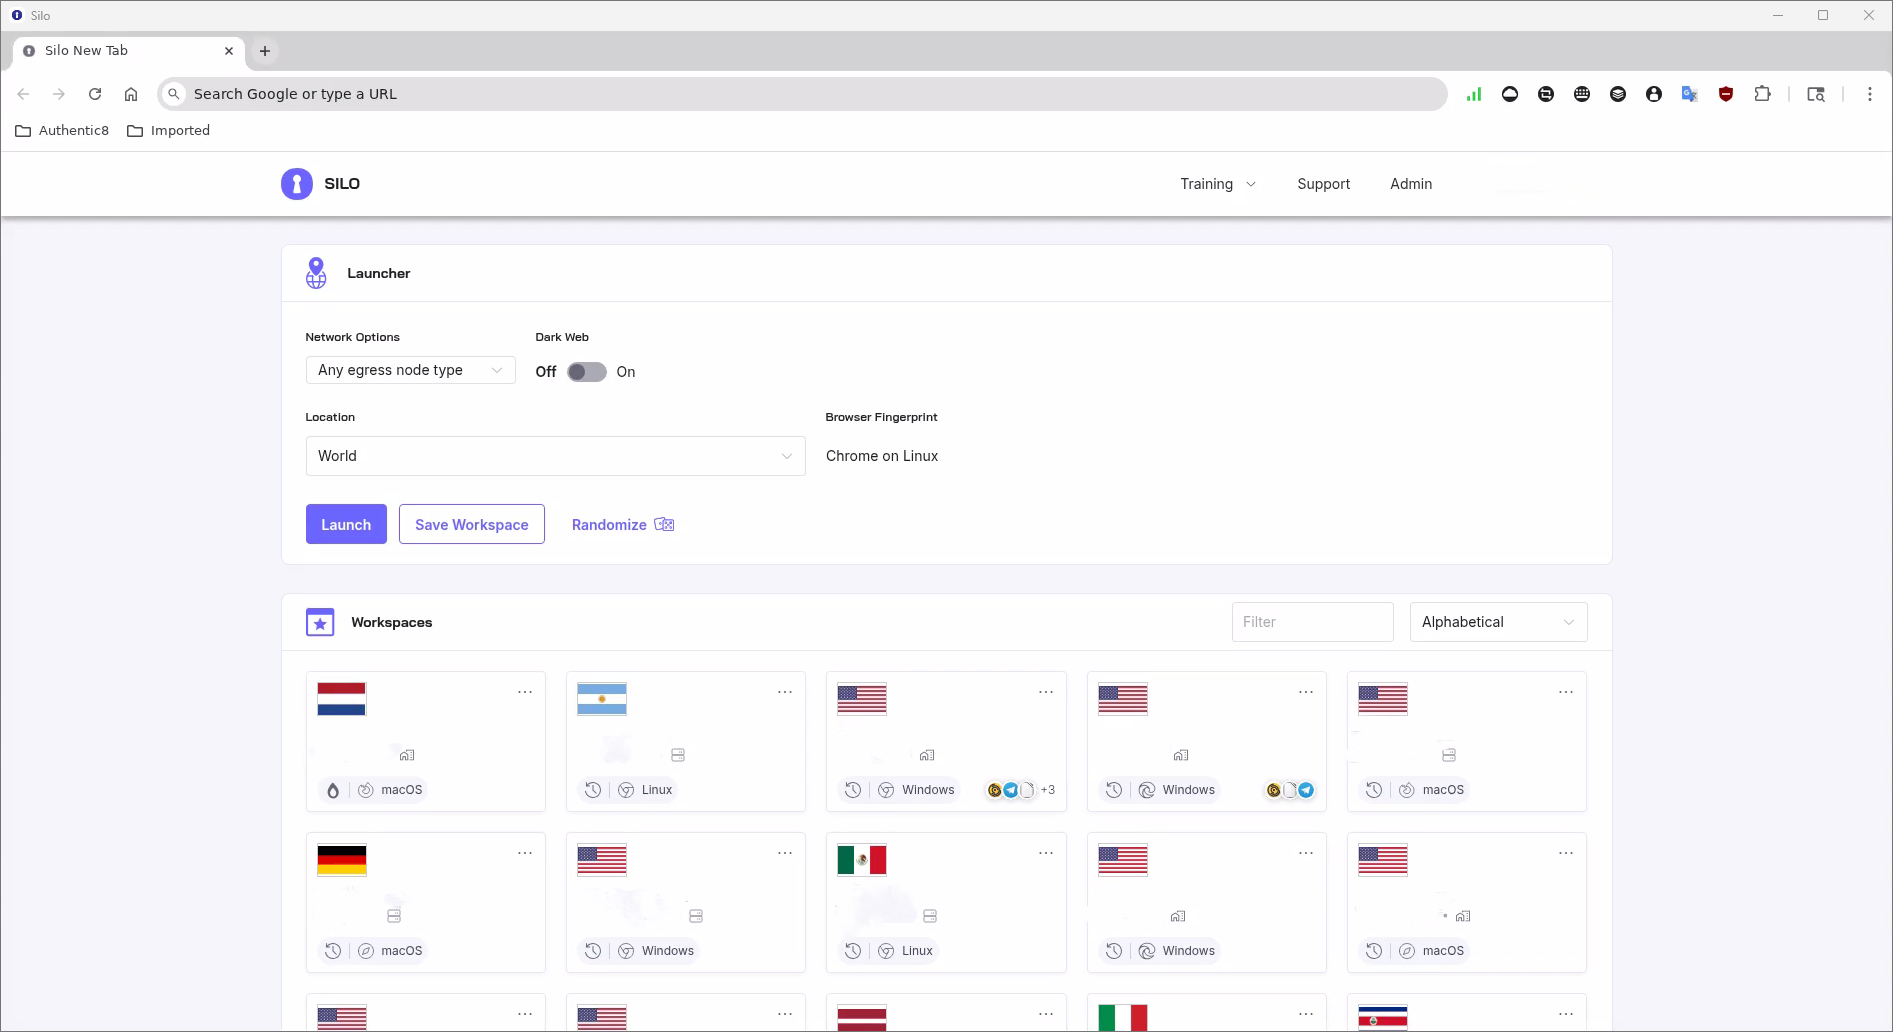Open options menu on Italy workspace card
Image resolution: width=1893 pixels, height=1032 pixels.
pyautogui.click(x=1306, y=1014)
